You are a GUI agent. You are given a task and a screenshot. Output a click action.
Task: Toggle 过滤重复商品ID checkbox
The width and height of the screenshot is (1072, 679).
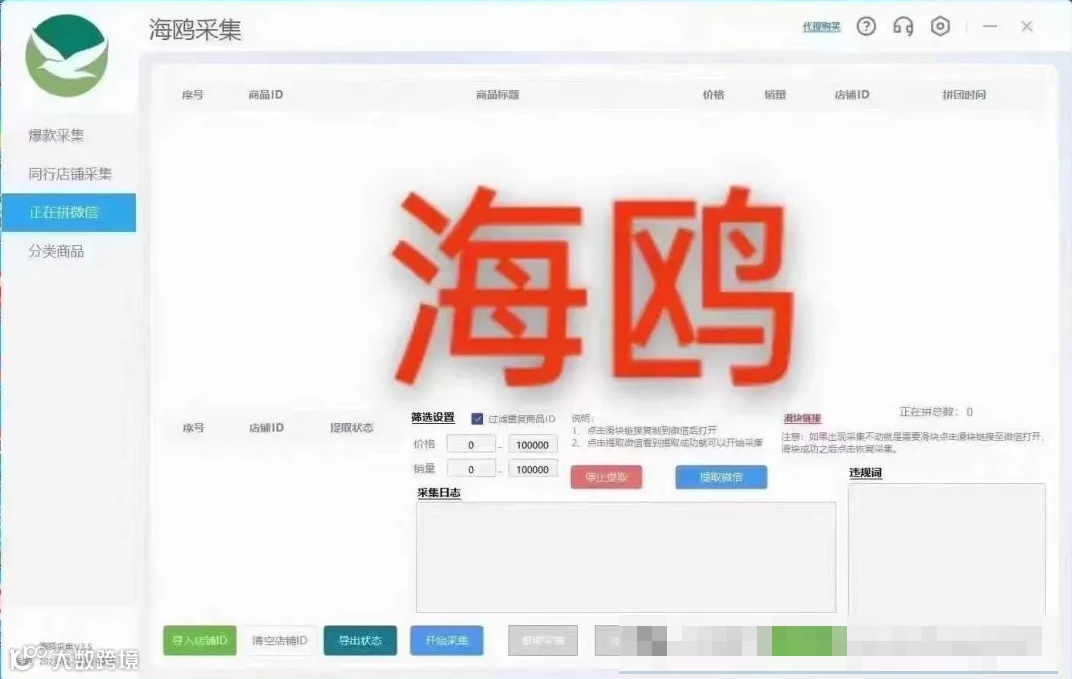pos(477,418)
